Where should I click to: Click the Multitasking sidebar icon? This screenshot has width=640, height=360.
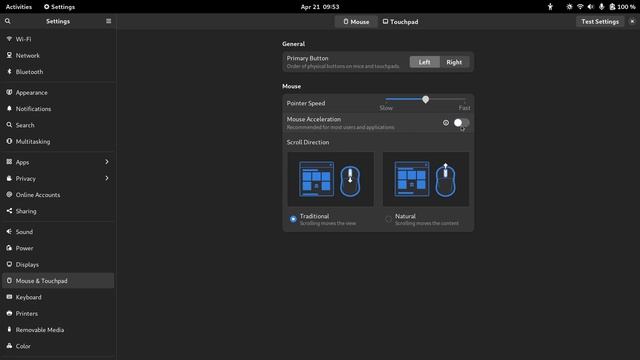pos(9,141)
